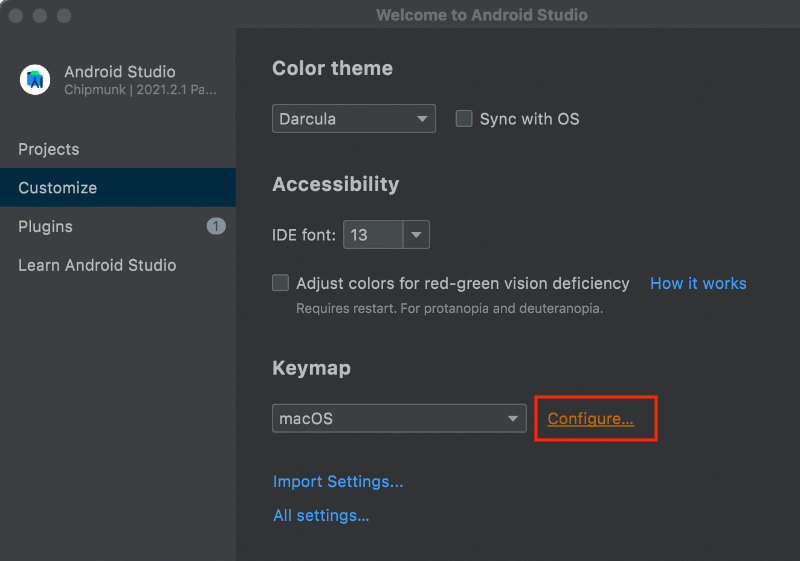Click the Android Studio name heading
Screen dimensions: 800x561
click(120, 71)
